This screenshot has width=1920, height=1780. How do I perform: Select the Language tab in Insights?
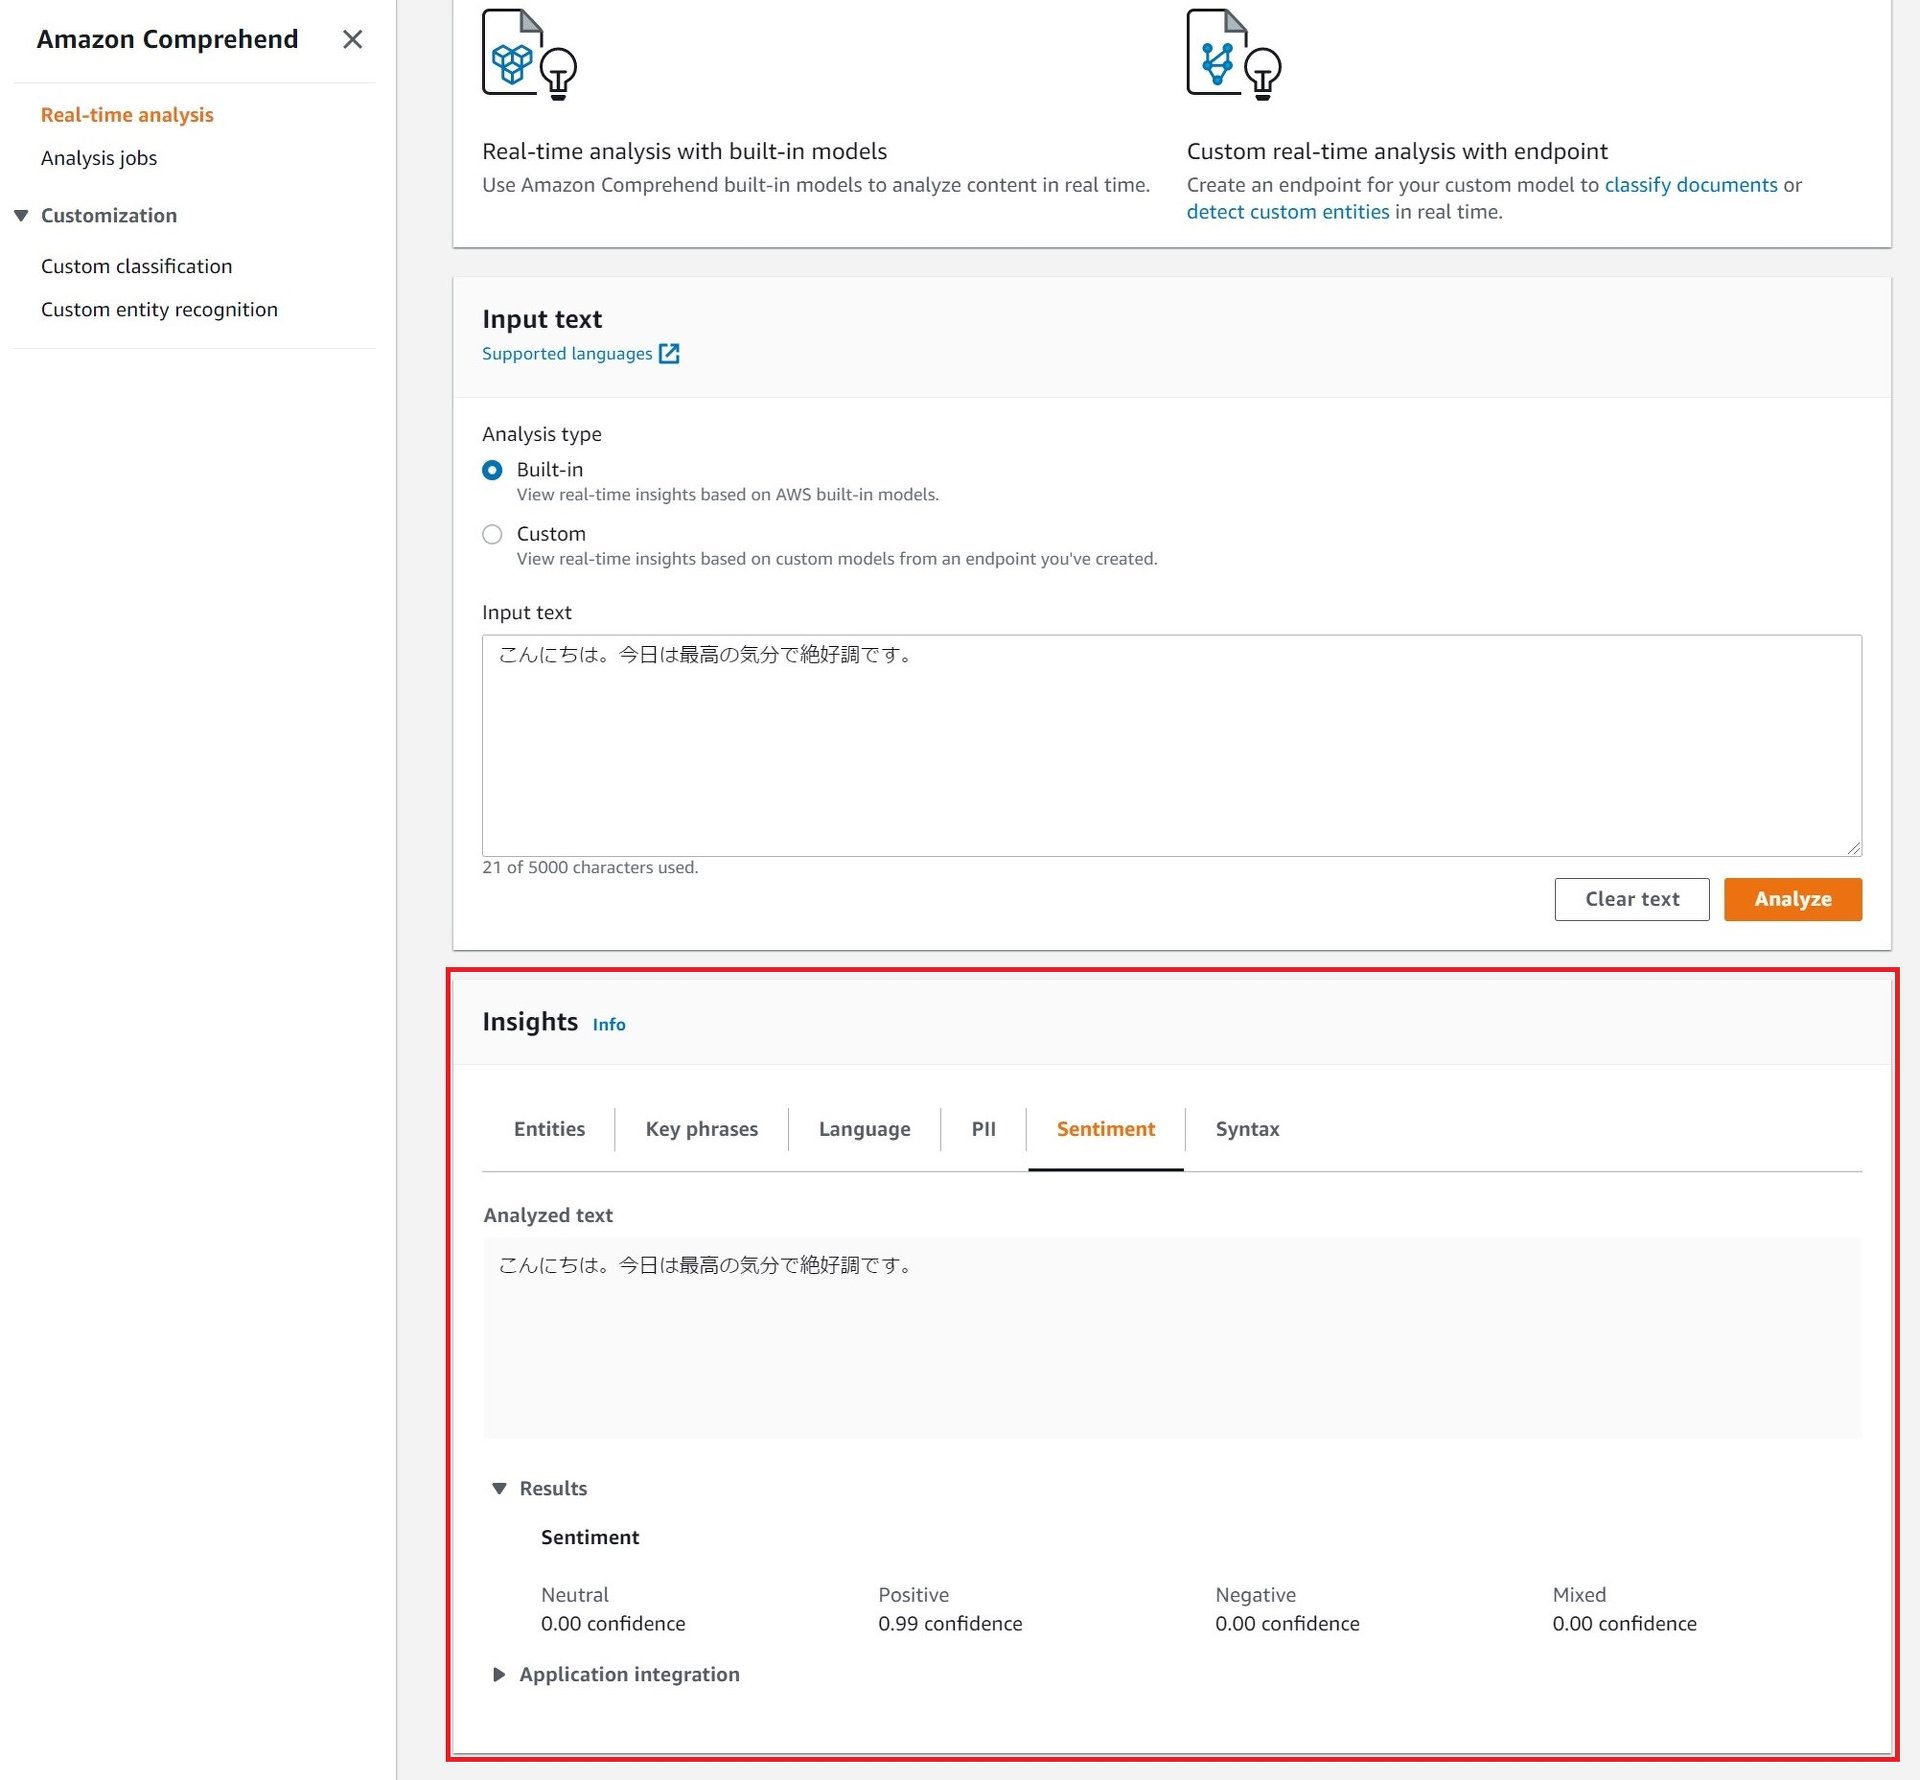click(x=863, y=1128)
